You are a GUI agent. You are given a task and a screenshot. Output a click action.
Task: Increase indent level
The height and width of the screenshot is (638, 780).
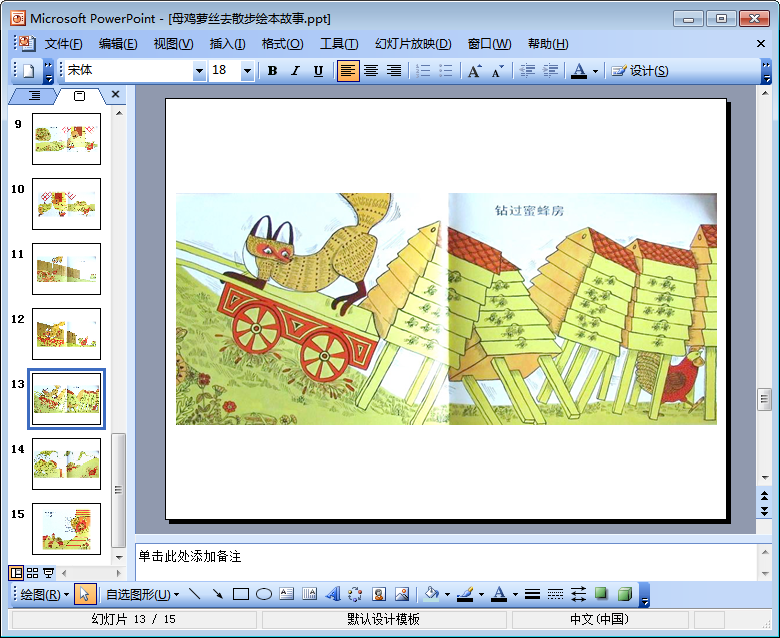[x=550, y=71]
